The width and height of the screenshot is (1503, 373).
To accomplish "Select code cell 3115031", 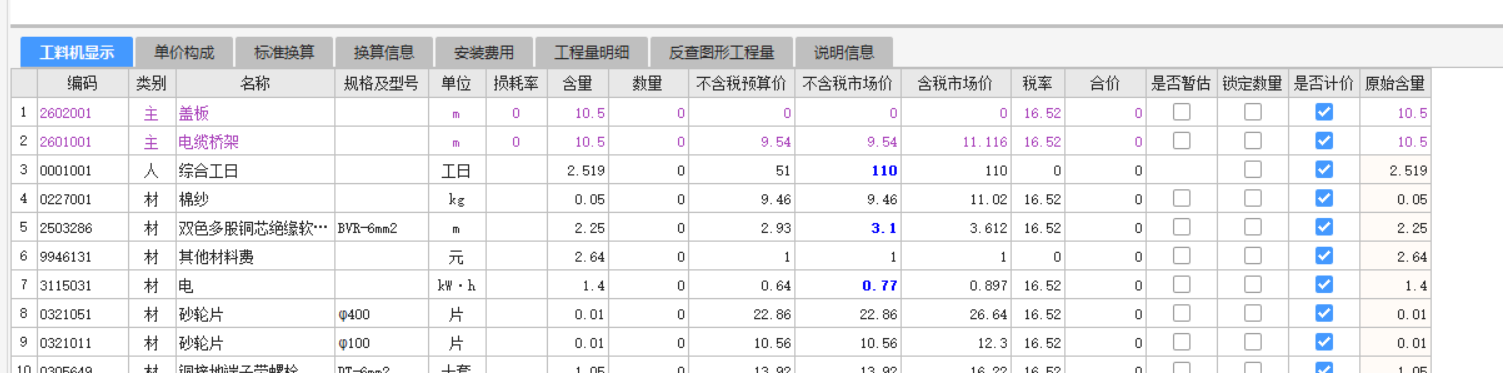I will pyautogui.click(x=82, y=286).
